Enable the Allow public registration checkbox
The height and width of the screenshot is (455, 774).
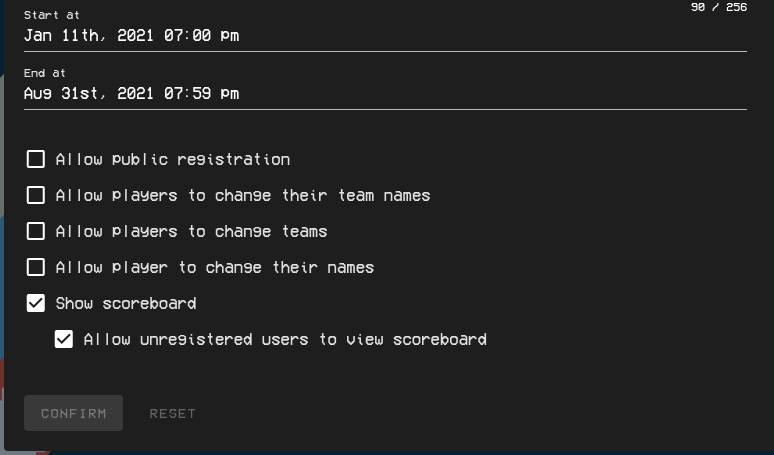pos(36,159)
